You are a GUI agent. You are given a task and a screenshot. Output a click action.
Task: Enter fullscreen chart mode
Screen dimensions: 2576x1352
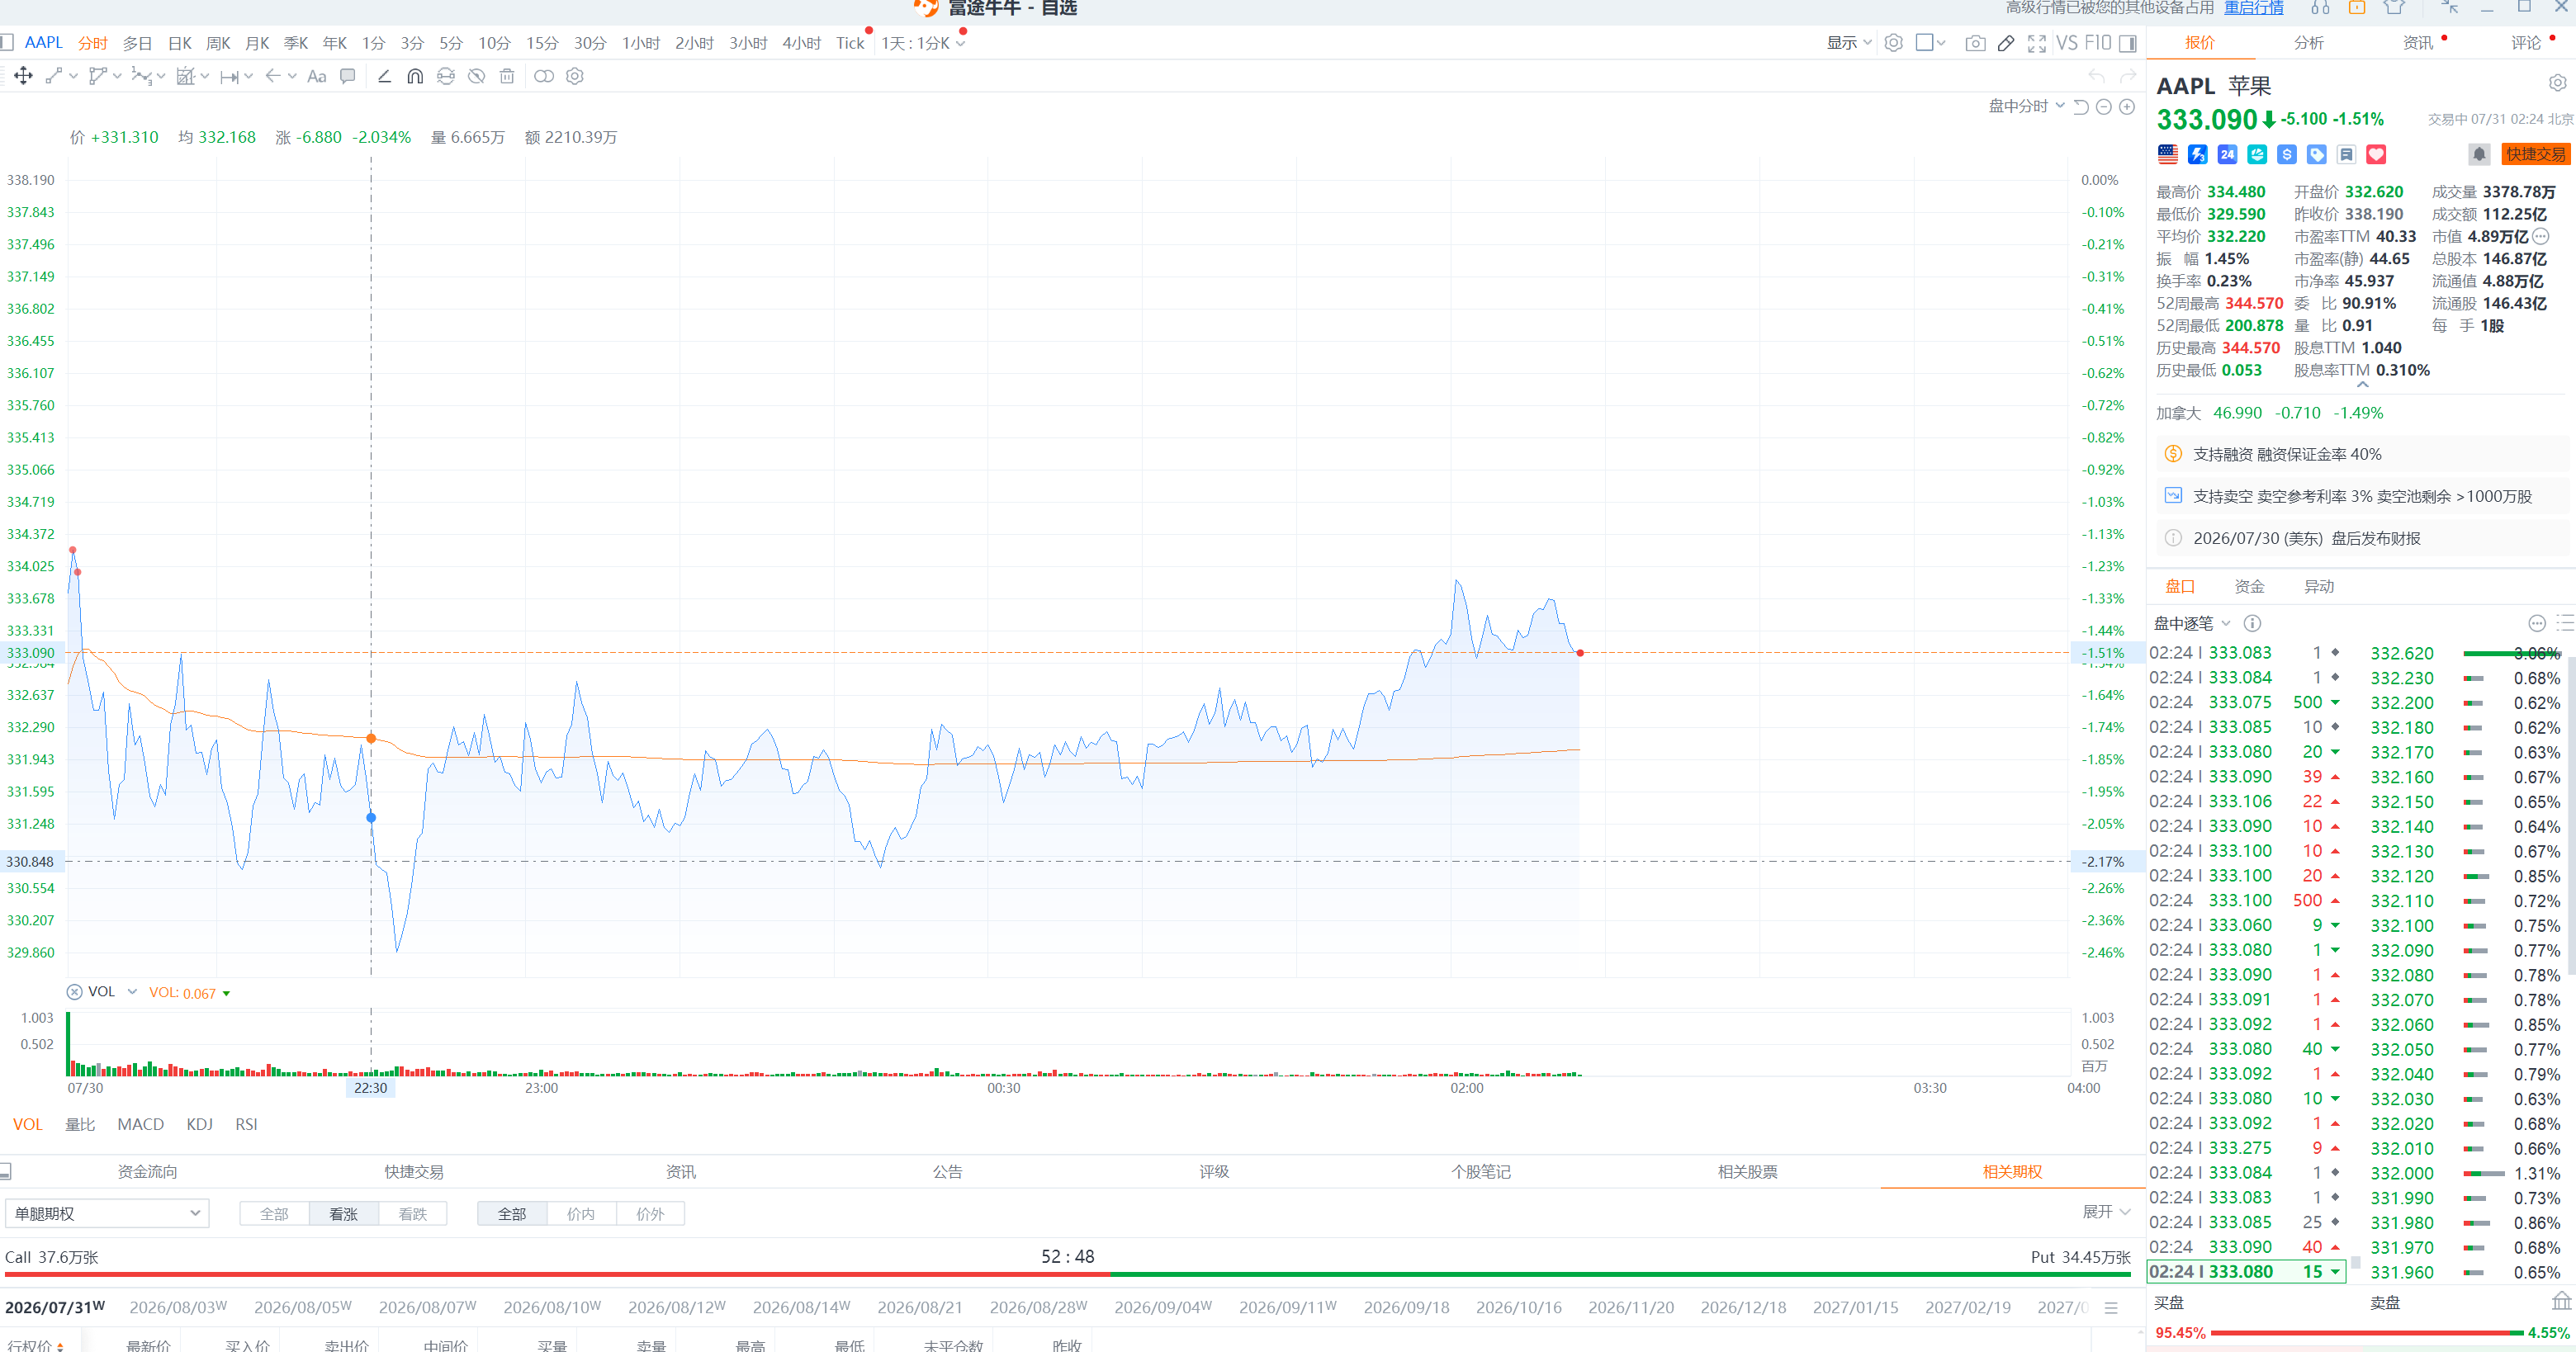2037,43
